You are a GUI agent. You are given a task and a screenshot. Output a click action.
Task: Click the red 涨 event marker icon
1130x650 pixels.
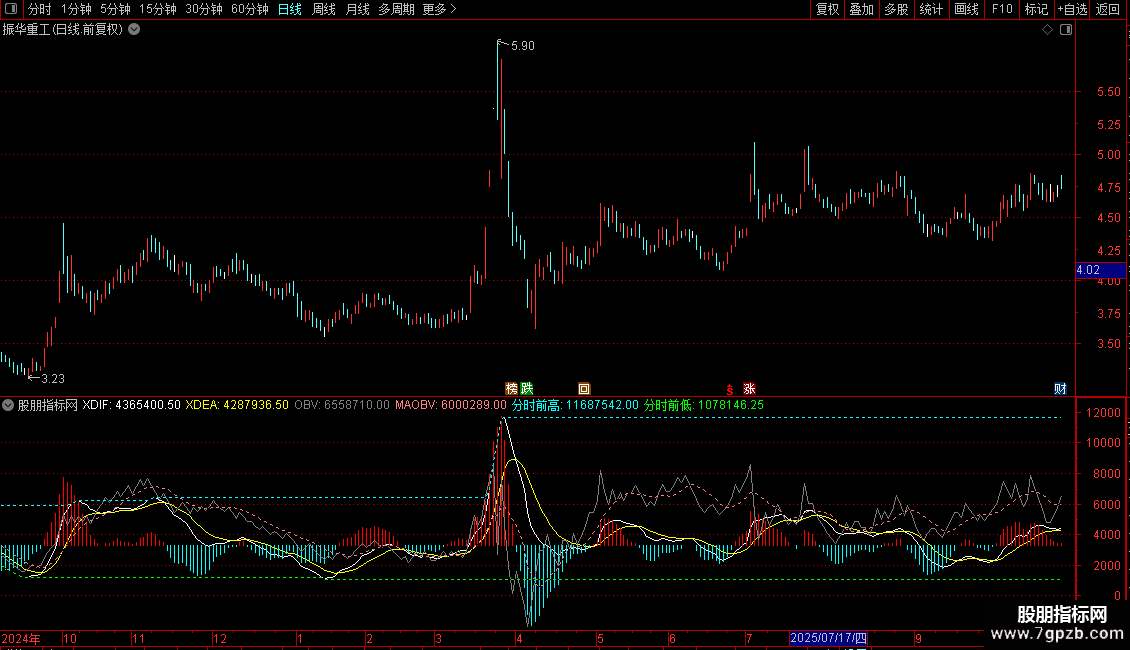tap(749, 388)
